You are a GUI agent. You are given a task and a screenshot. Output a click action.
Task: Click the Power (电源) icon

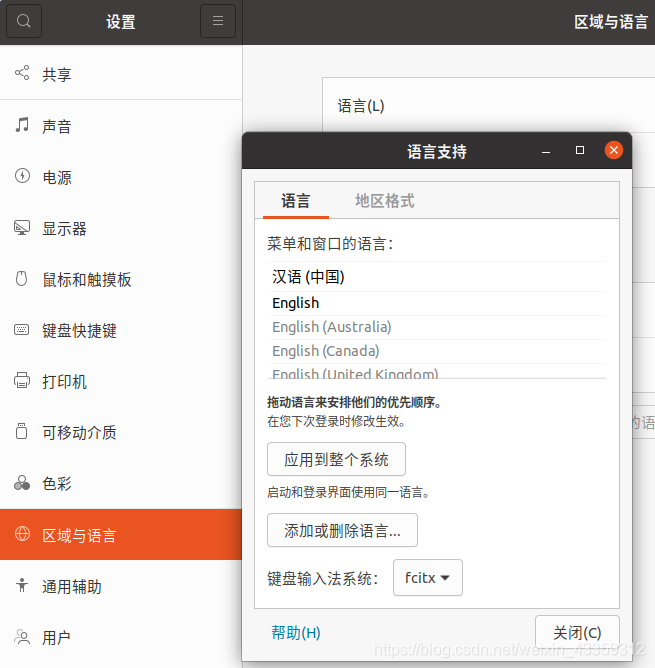(x=22, y=177)
